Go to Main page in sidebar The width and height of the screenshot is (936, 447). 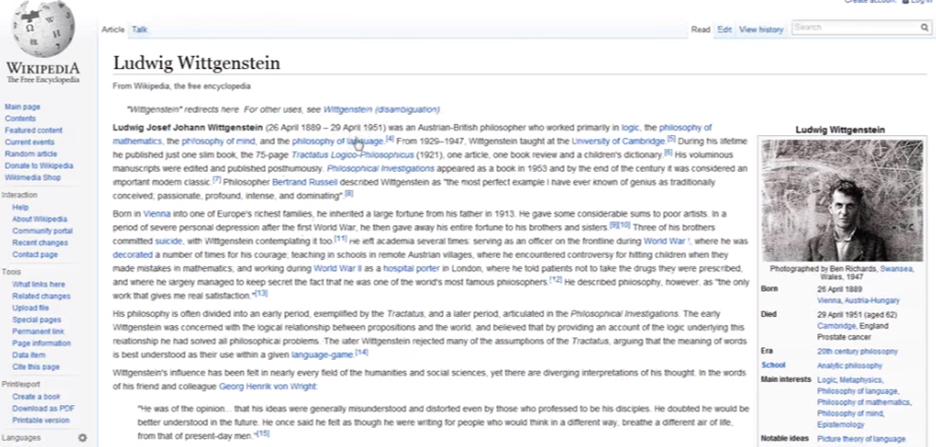pyautogui.click(x=23, y=107)
